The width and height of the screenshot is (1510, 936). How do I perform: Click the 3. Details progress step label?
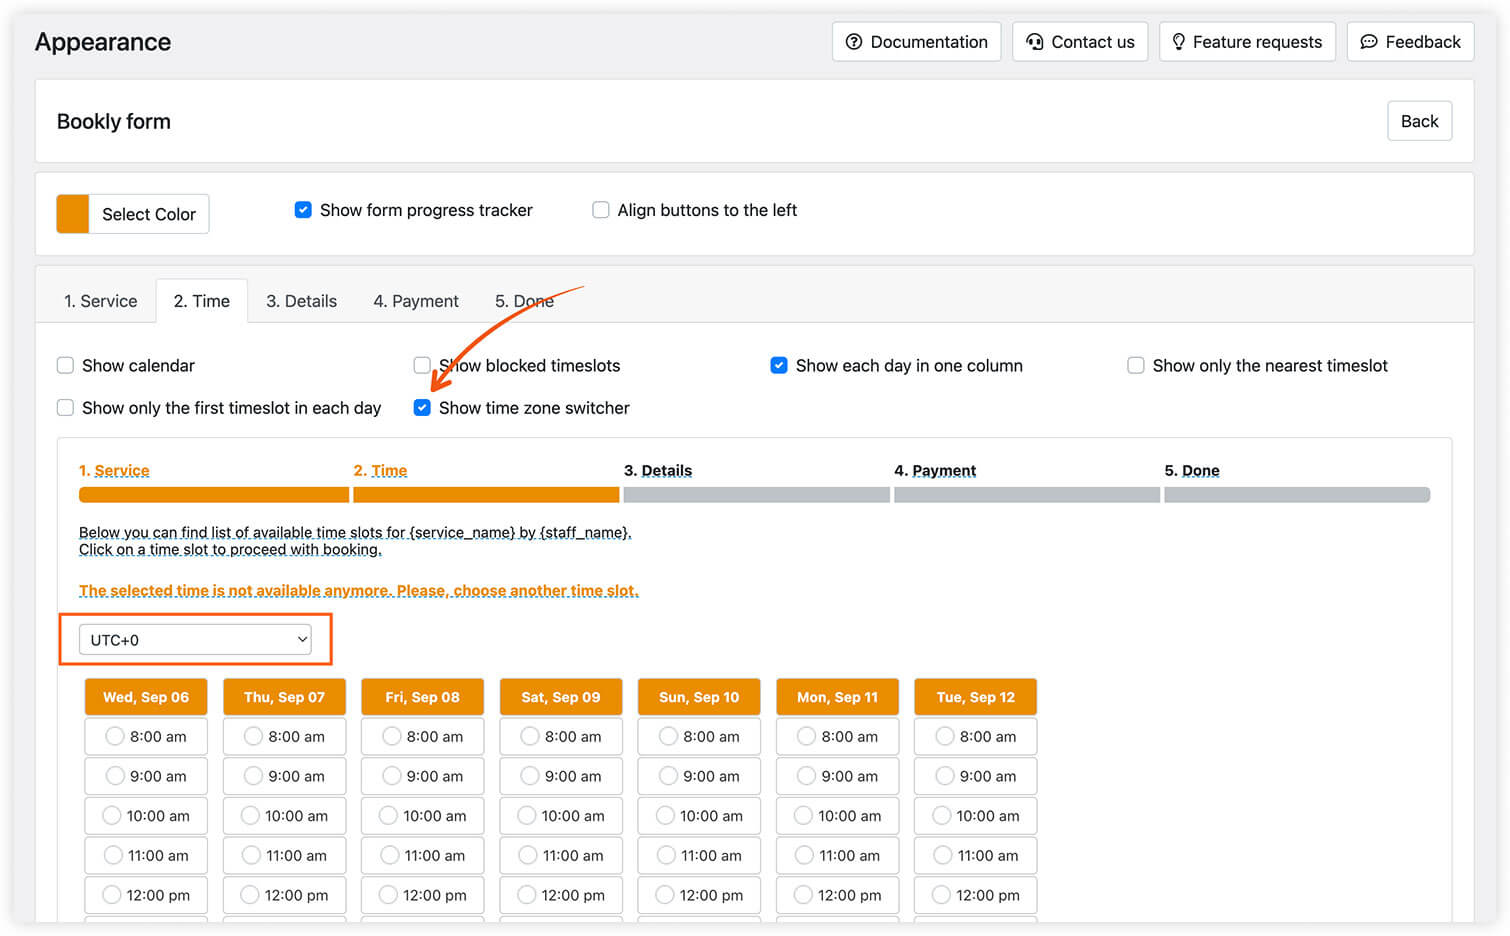pyautogui.click(x=658, y=471)
